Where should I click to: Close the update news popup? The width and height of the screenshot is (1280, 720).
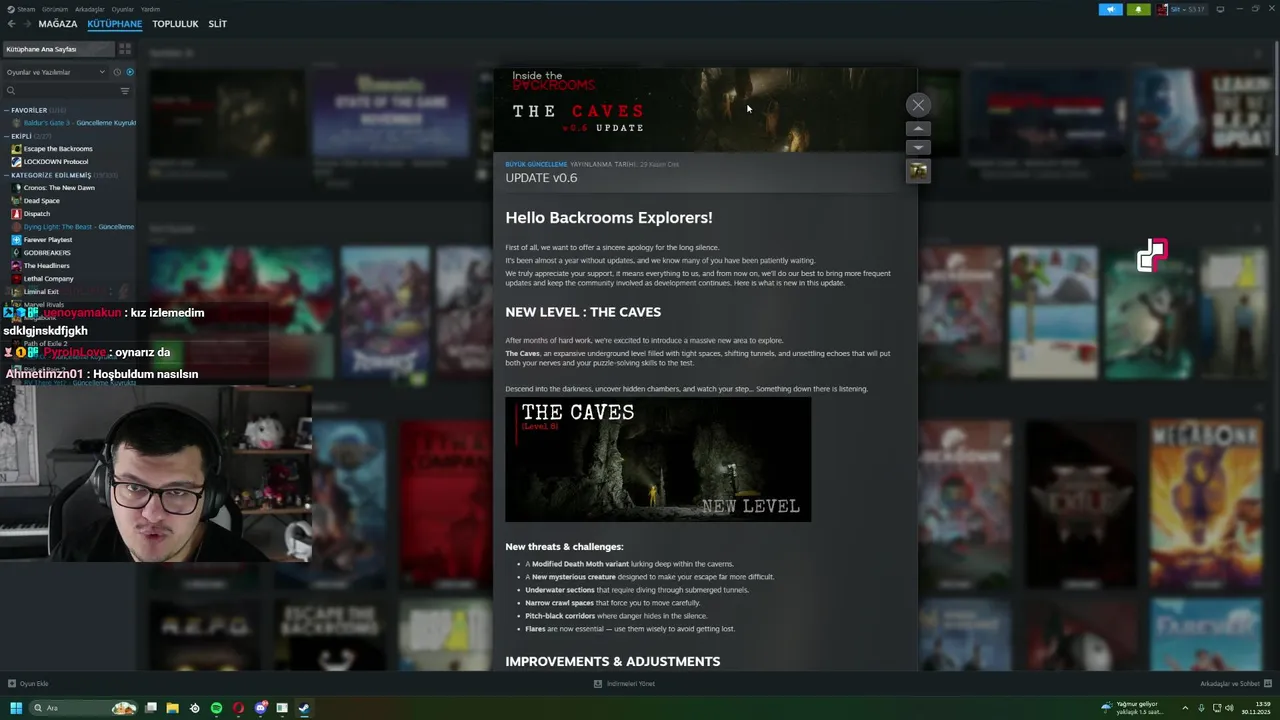(x=918, y=105)
